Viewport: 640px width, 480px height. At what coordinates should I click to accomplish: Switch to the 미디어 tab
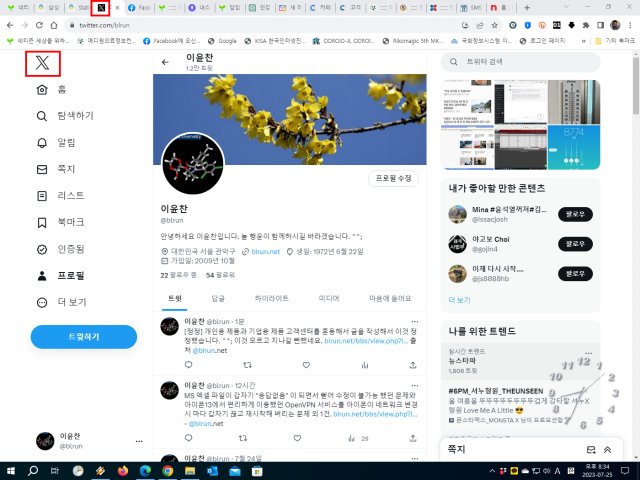click(329, 298)
